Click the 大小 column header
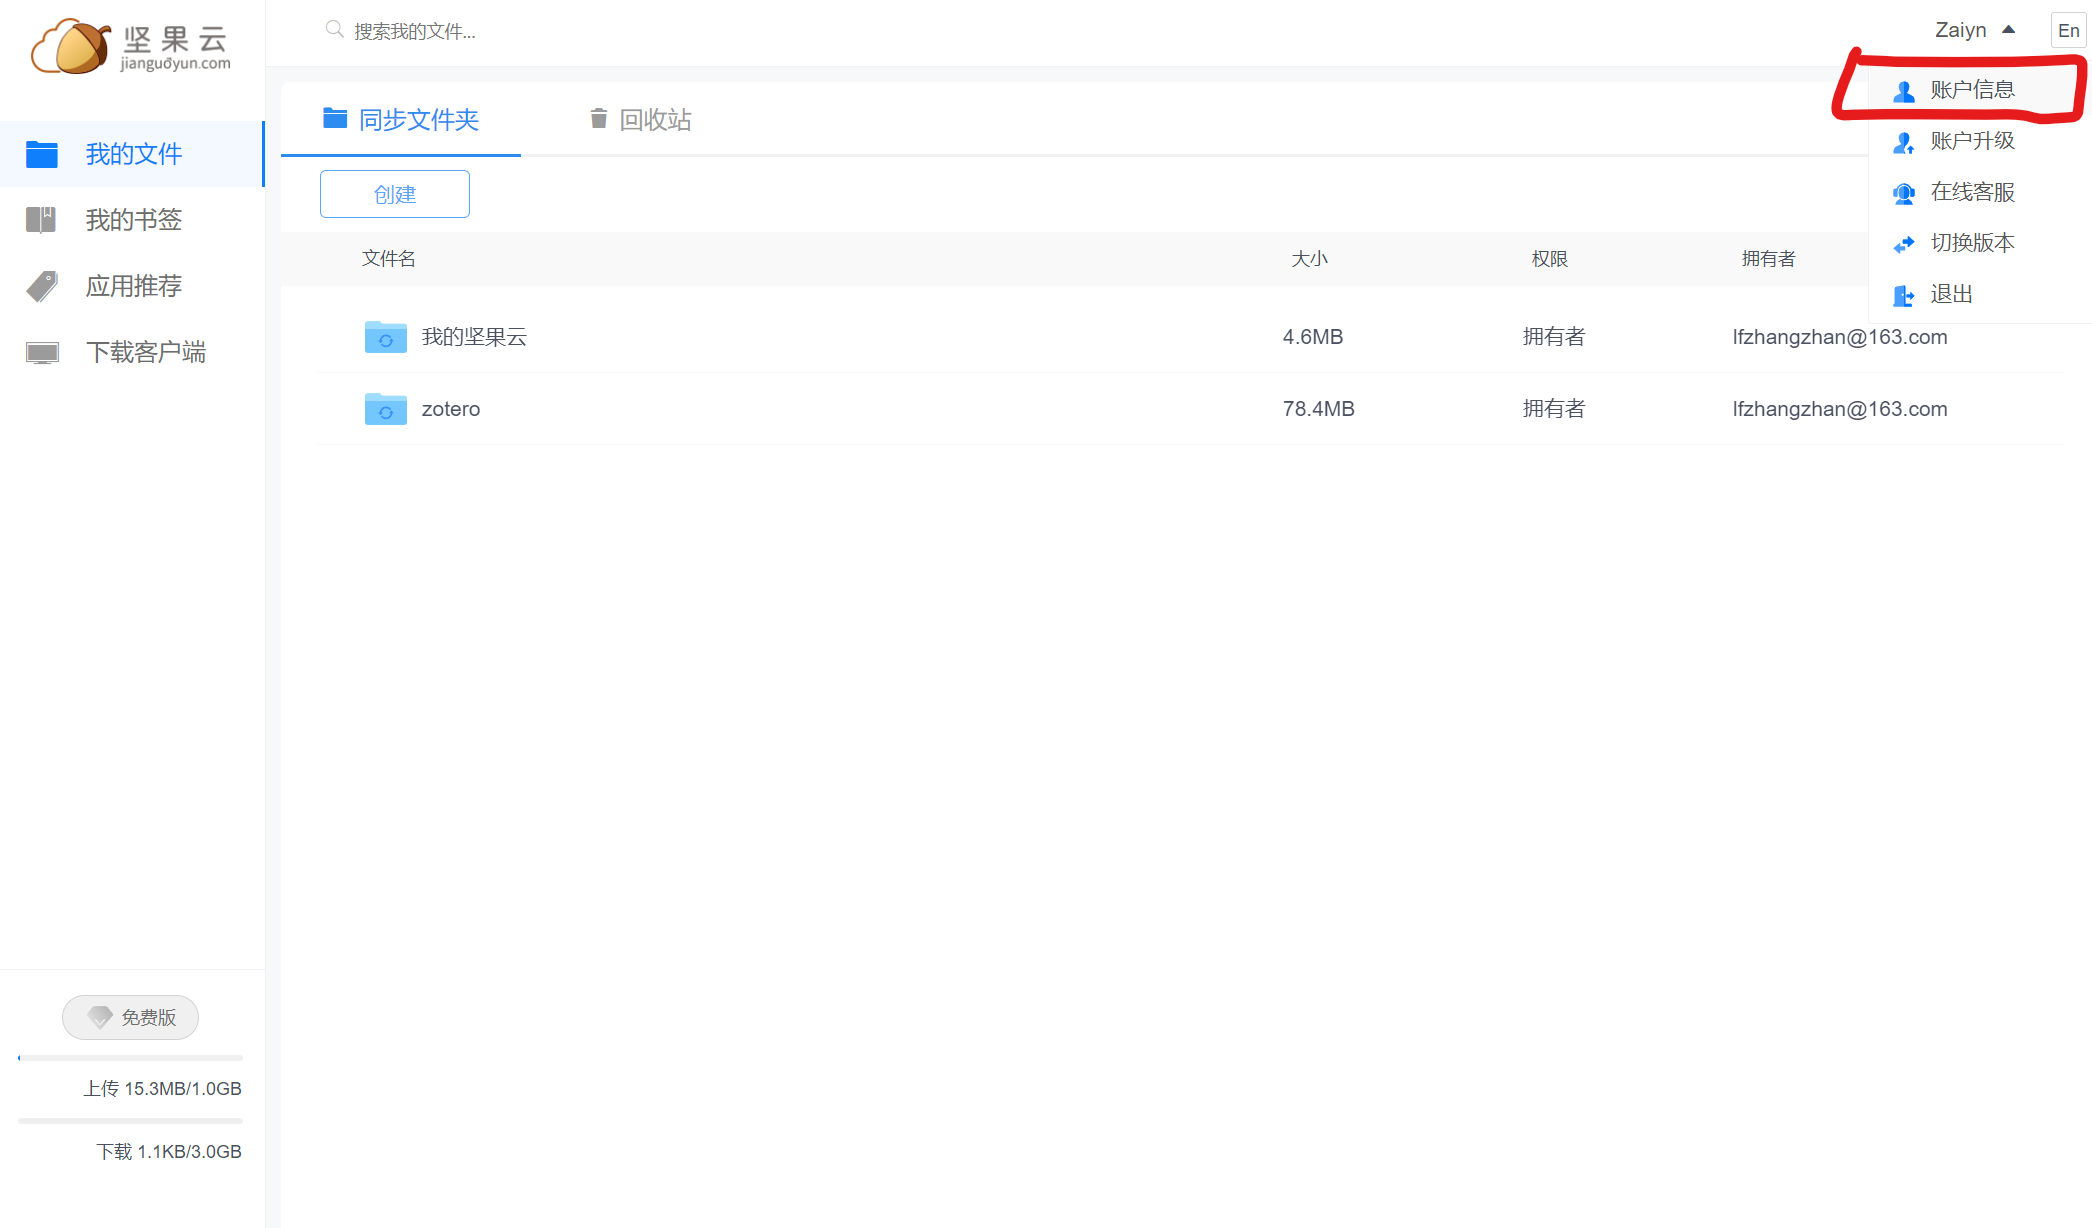Image resolution: width=2092 pixels, height=1228 pixels. tap(1309, 259)
